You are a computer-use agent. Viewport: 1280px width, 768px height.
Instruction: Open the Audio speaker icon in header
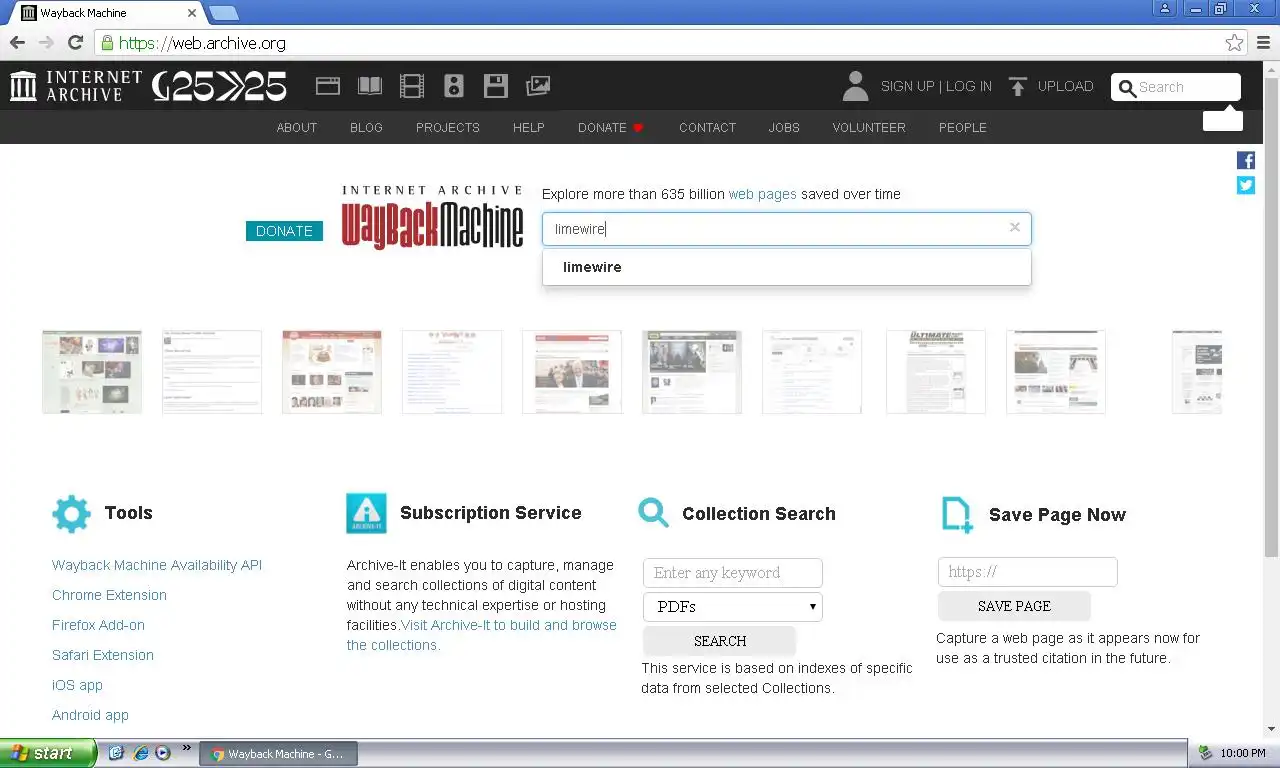click(x=454, y=86)
